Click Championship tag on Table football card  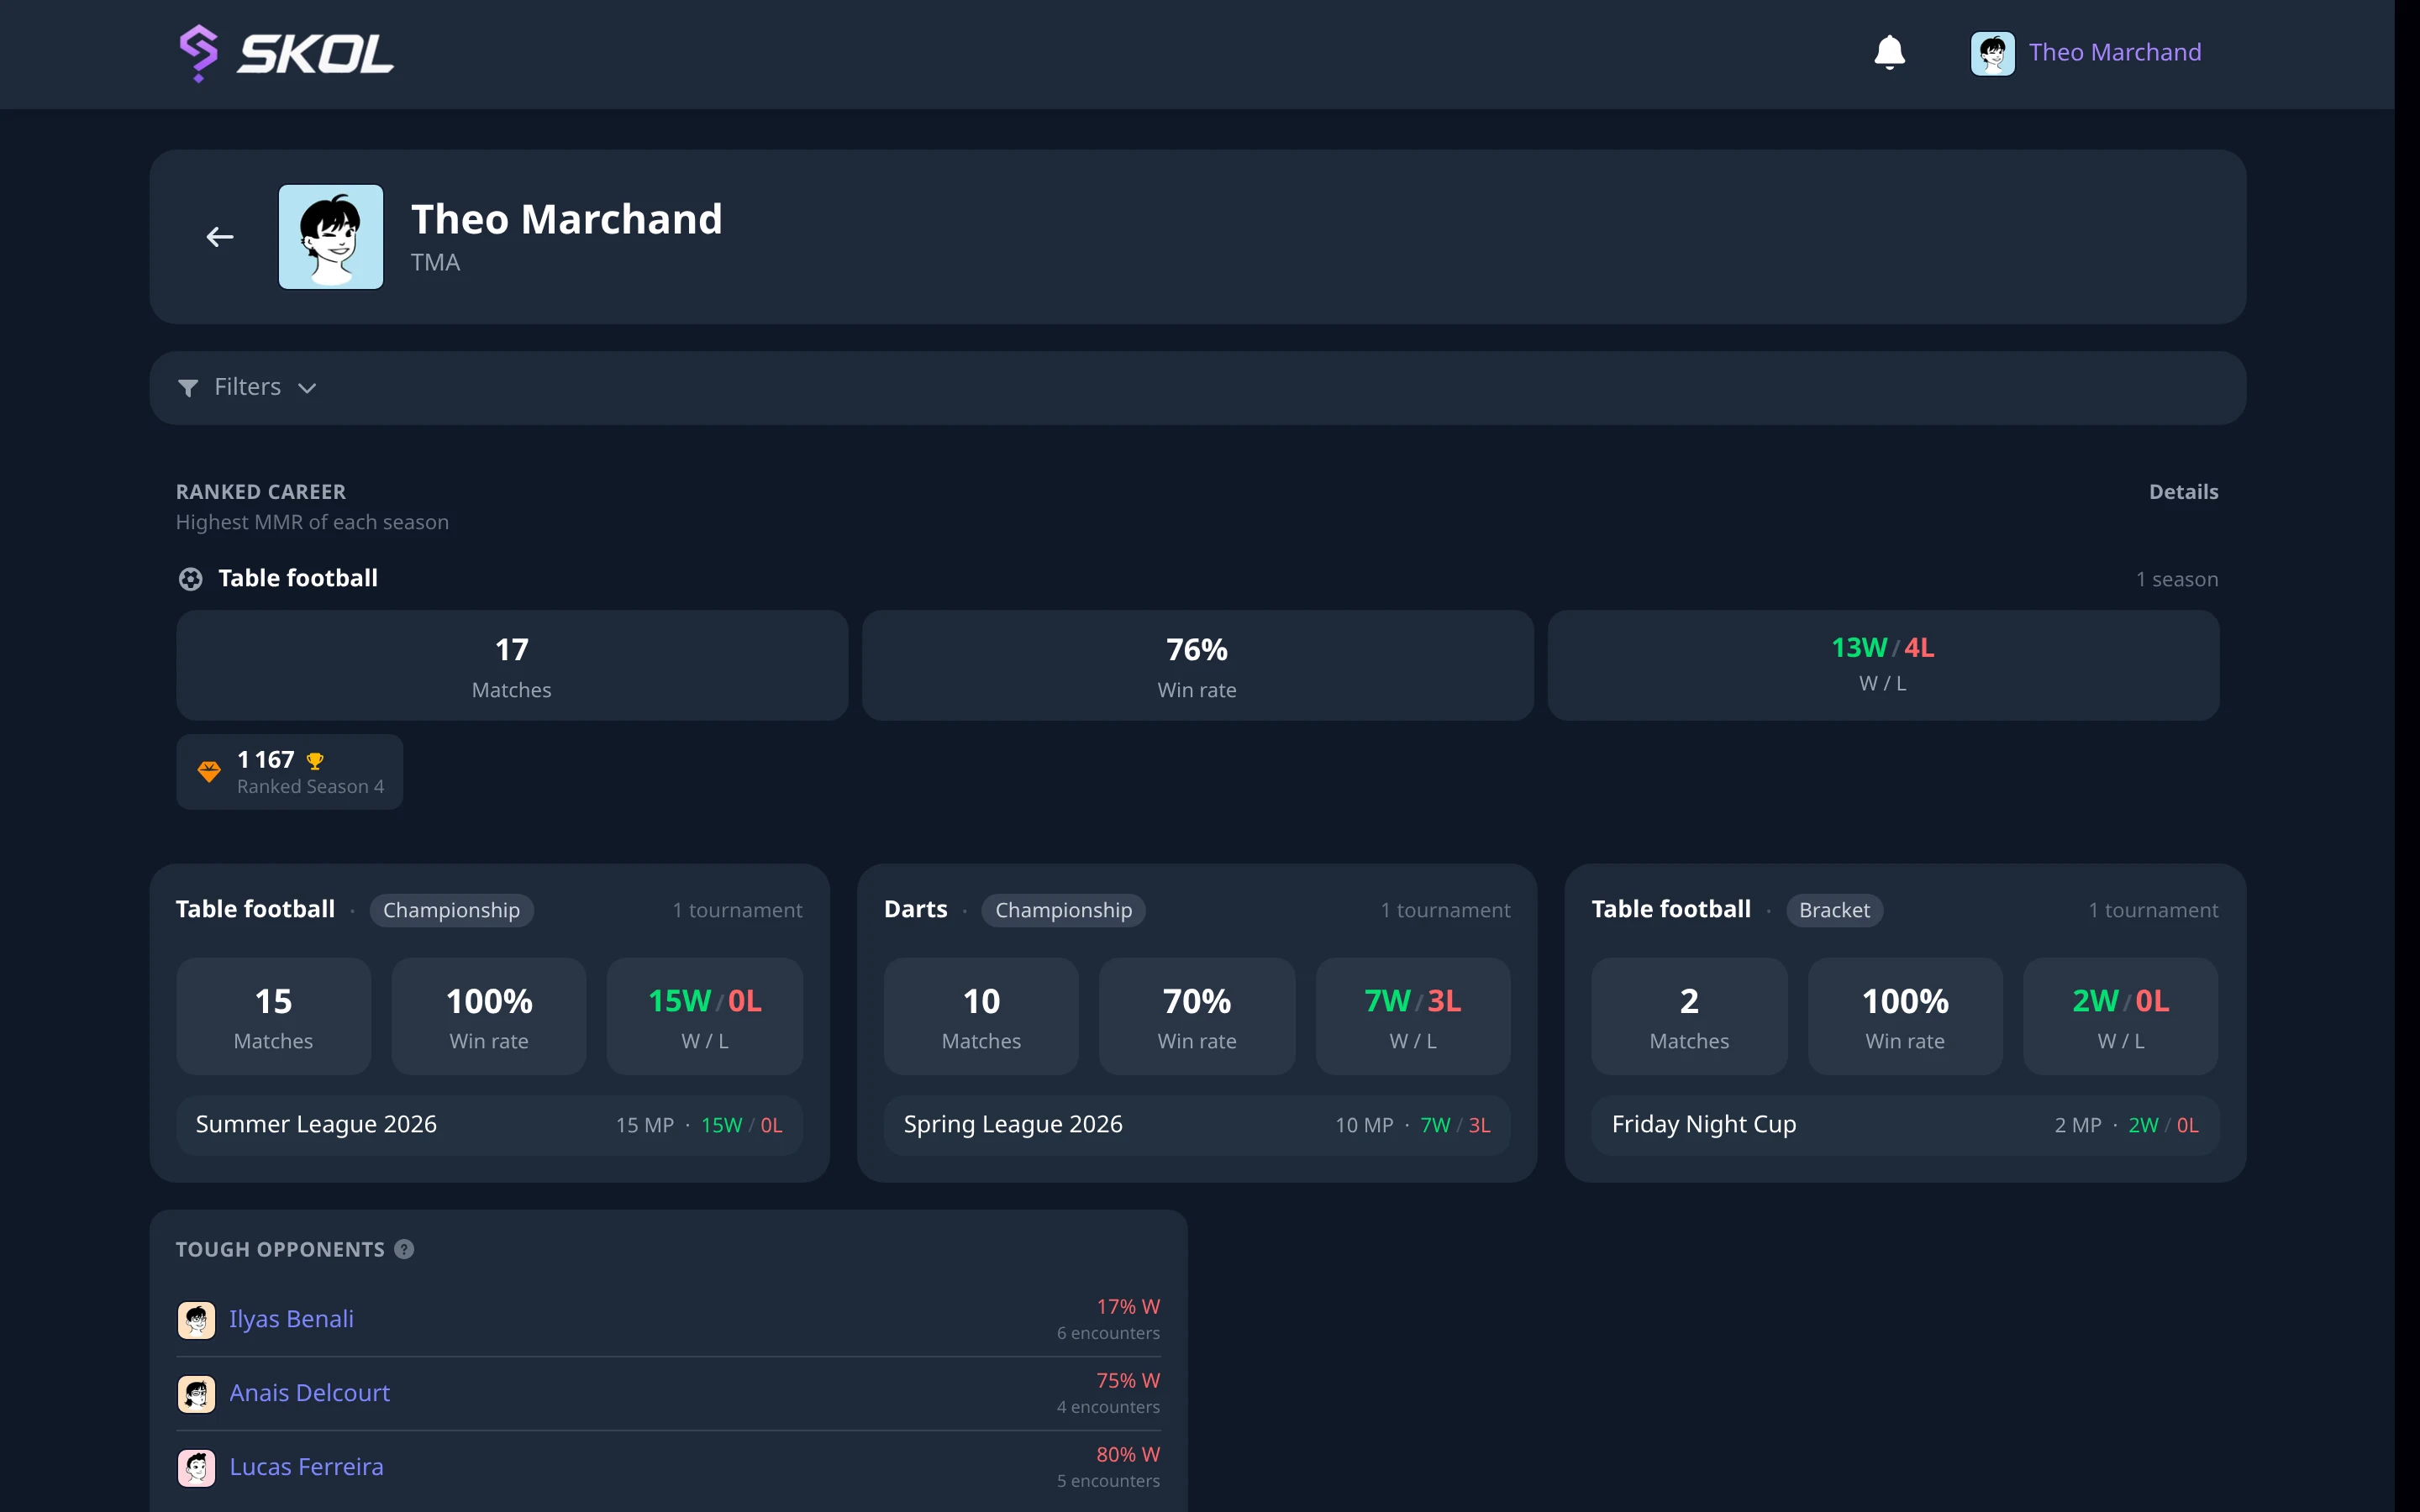451,910
